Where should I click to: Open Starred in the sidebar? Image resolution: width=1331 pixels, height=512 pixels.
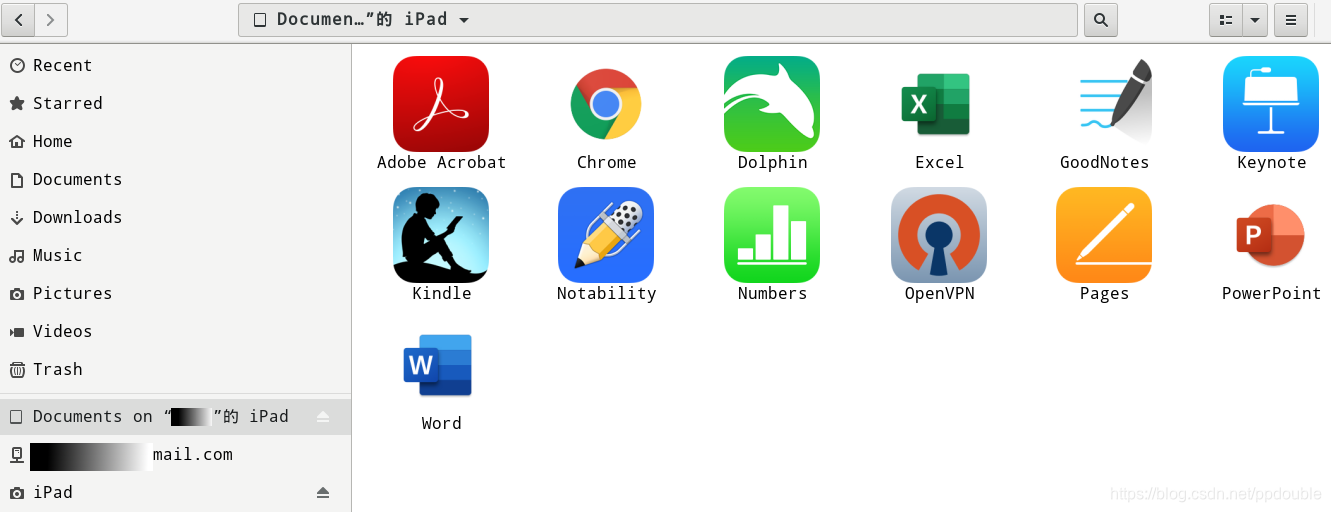(175, 103)
